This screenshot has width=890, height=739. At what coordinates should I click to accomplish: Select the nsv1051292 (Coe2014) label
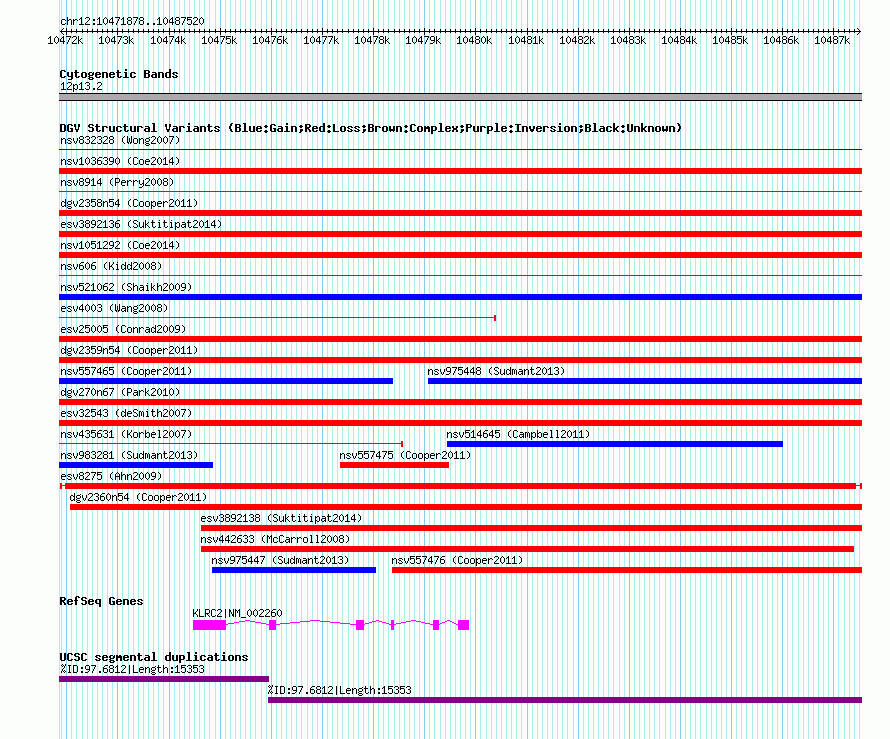[120, 245]
